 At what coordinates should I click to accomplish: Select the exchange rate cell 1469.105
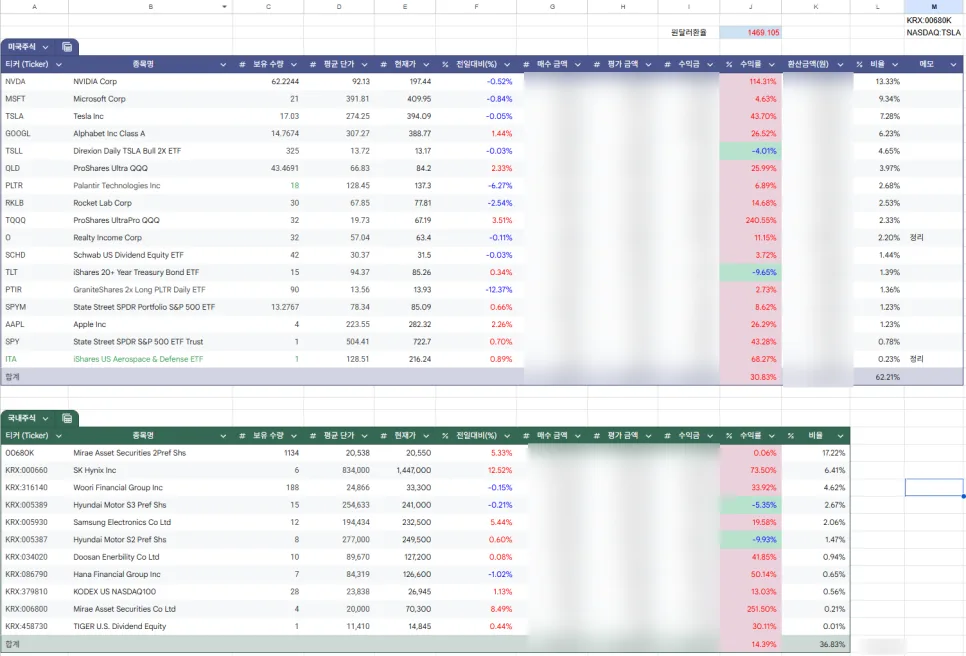coord(750,33)
